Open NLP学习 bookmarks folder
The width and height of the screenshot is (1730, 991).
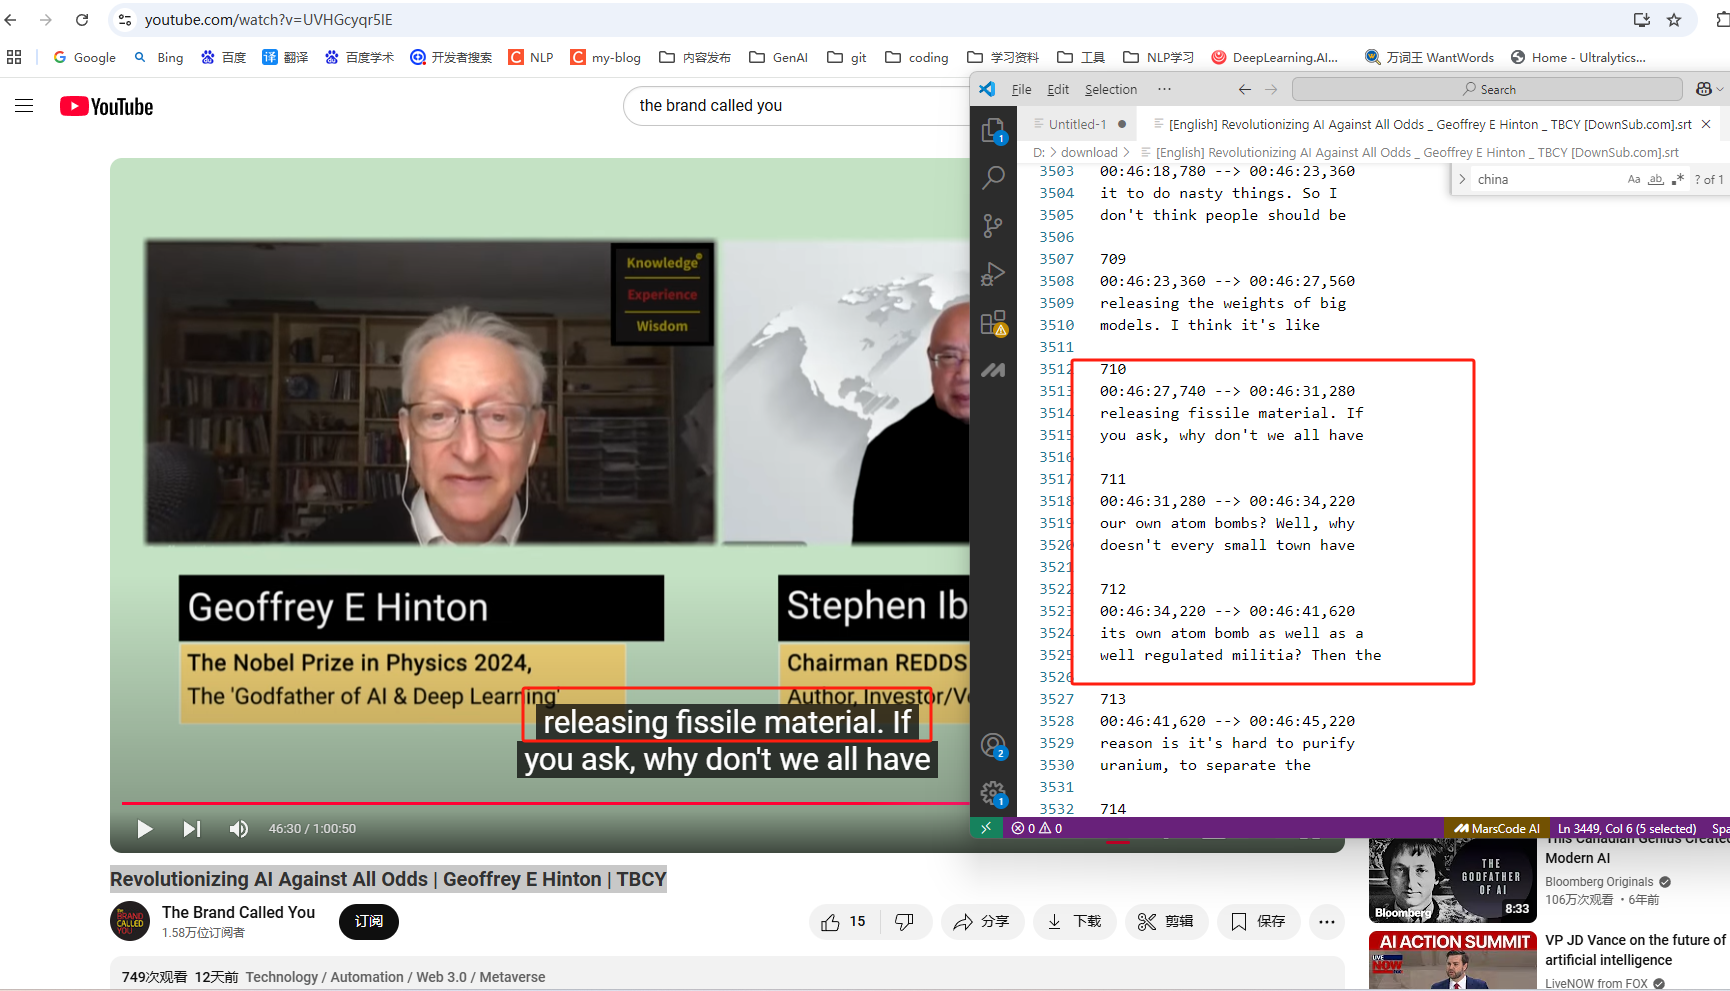[1158, 57]
